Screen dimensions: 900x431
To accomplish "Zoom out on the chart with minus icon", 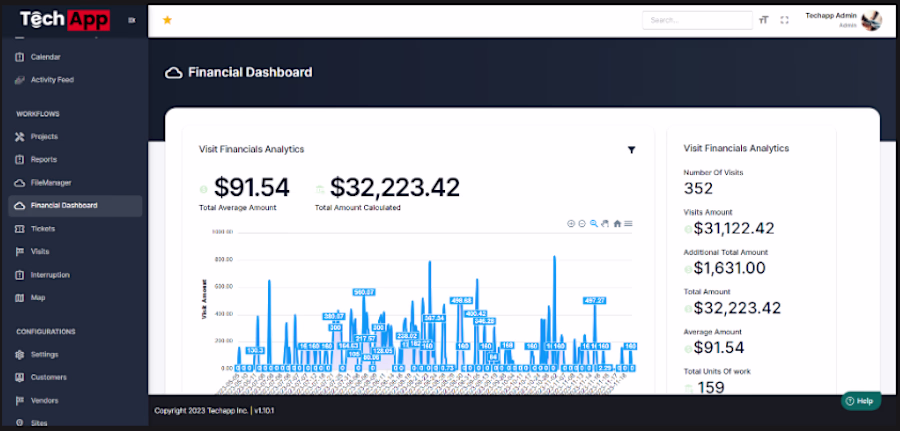I will click(582, 223).
